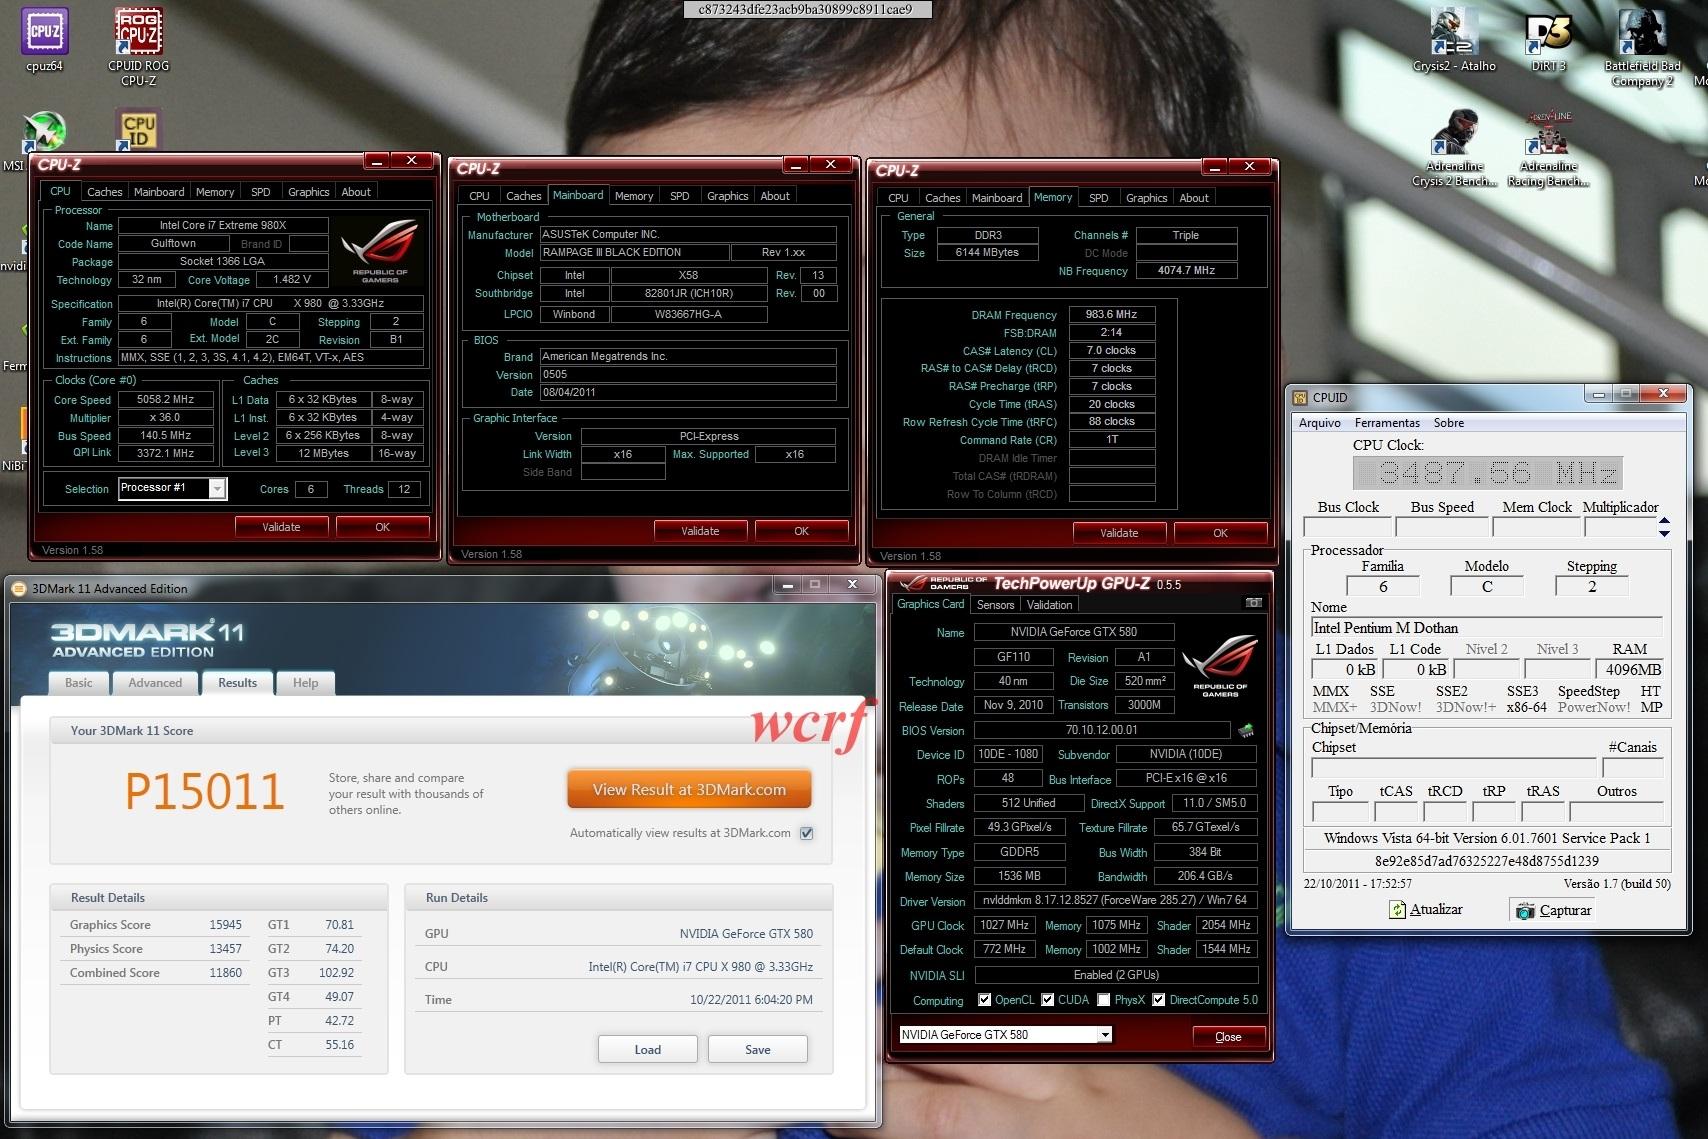Screen dimensions: 1708x1139
Task: Open the CPUID ROG CPU-Z desktop shortcut
Action: tap(138, 46)
